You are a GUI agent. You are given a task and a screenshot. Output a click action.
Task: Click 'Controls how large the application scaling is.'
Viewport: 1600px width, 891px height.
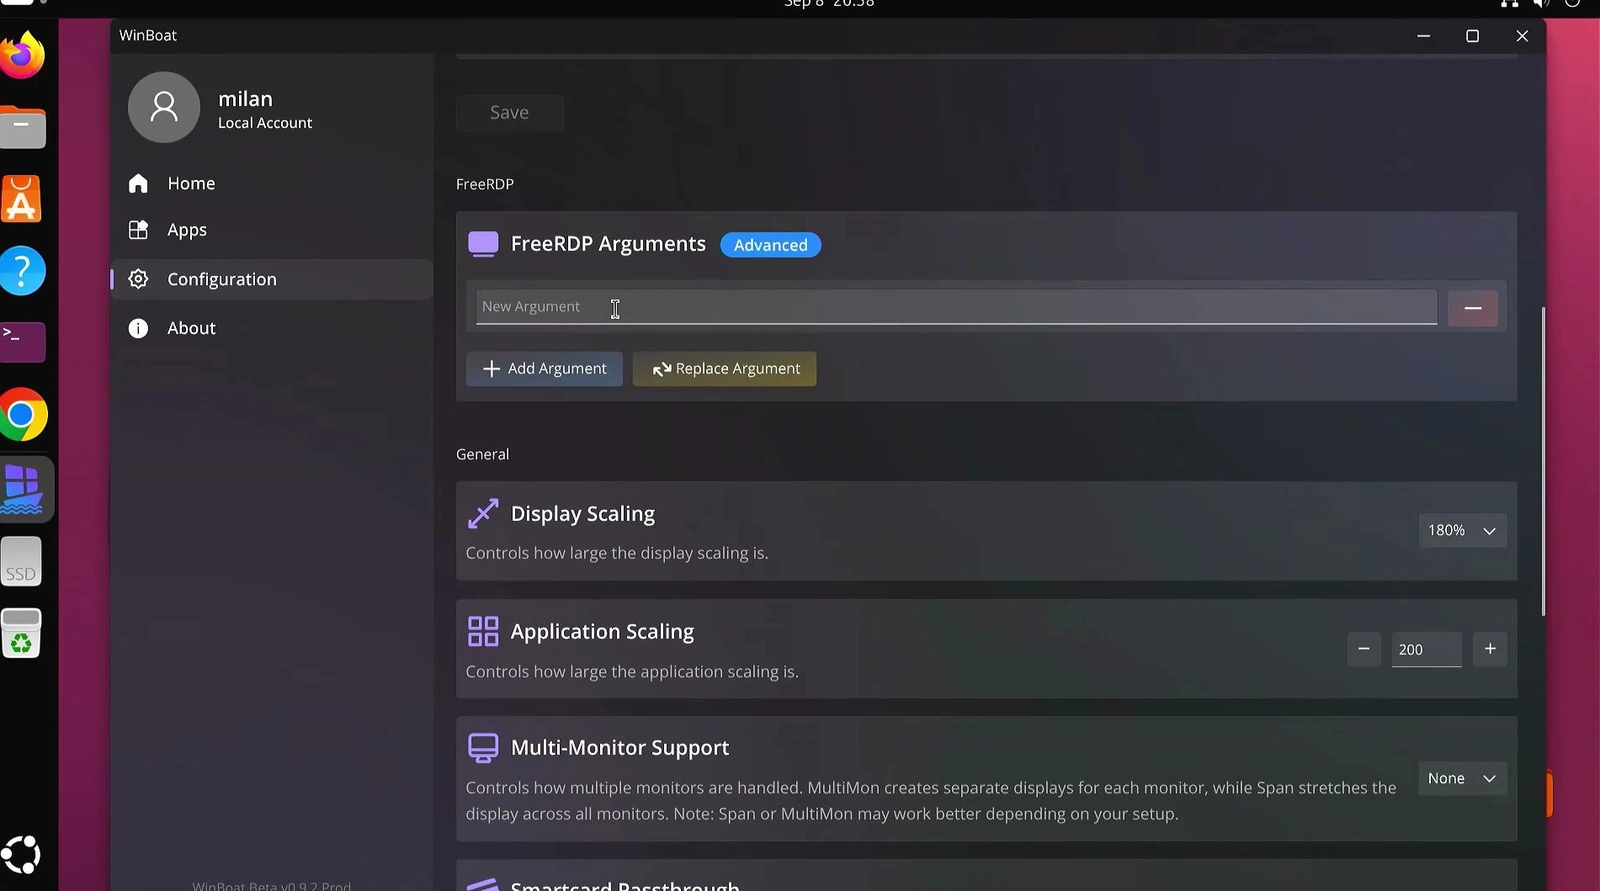point(632,672)
